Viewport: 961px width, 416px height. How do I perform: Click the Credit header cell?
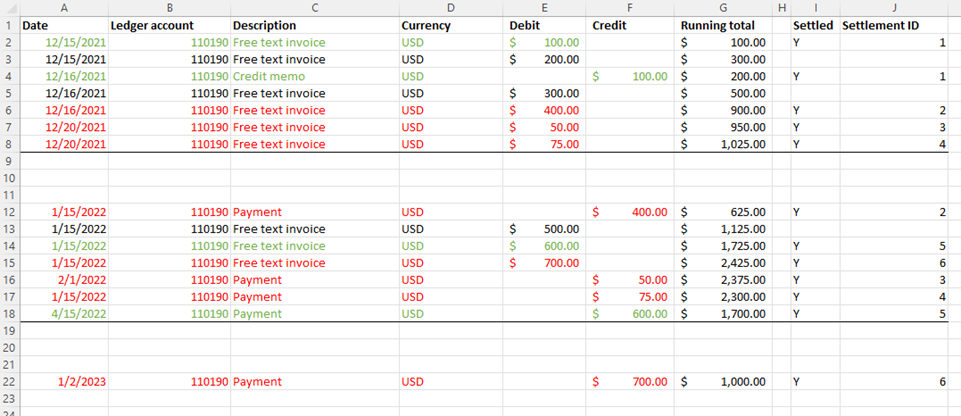click(x=630, y=26)
